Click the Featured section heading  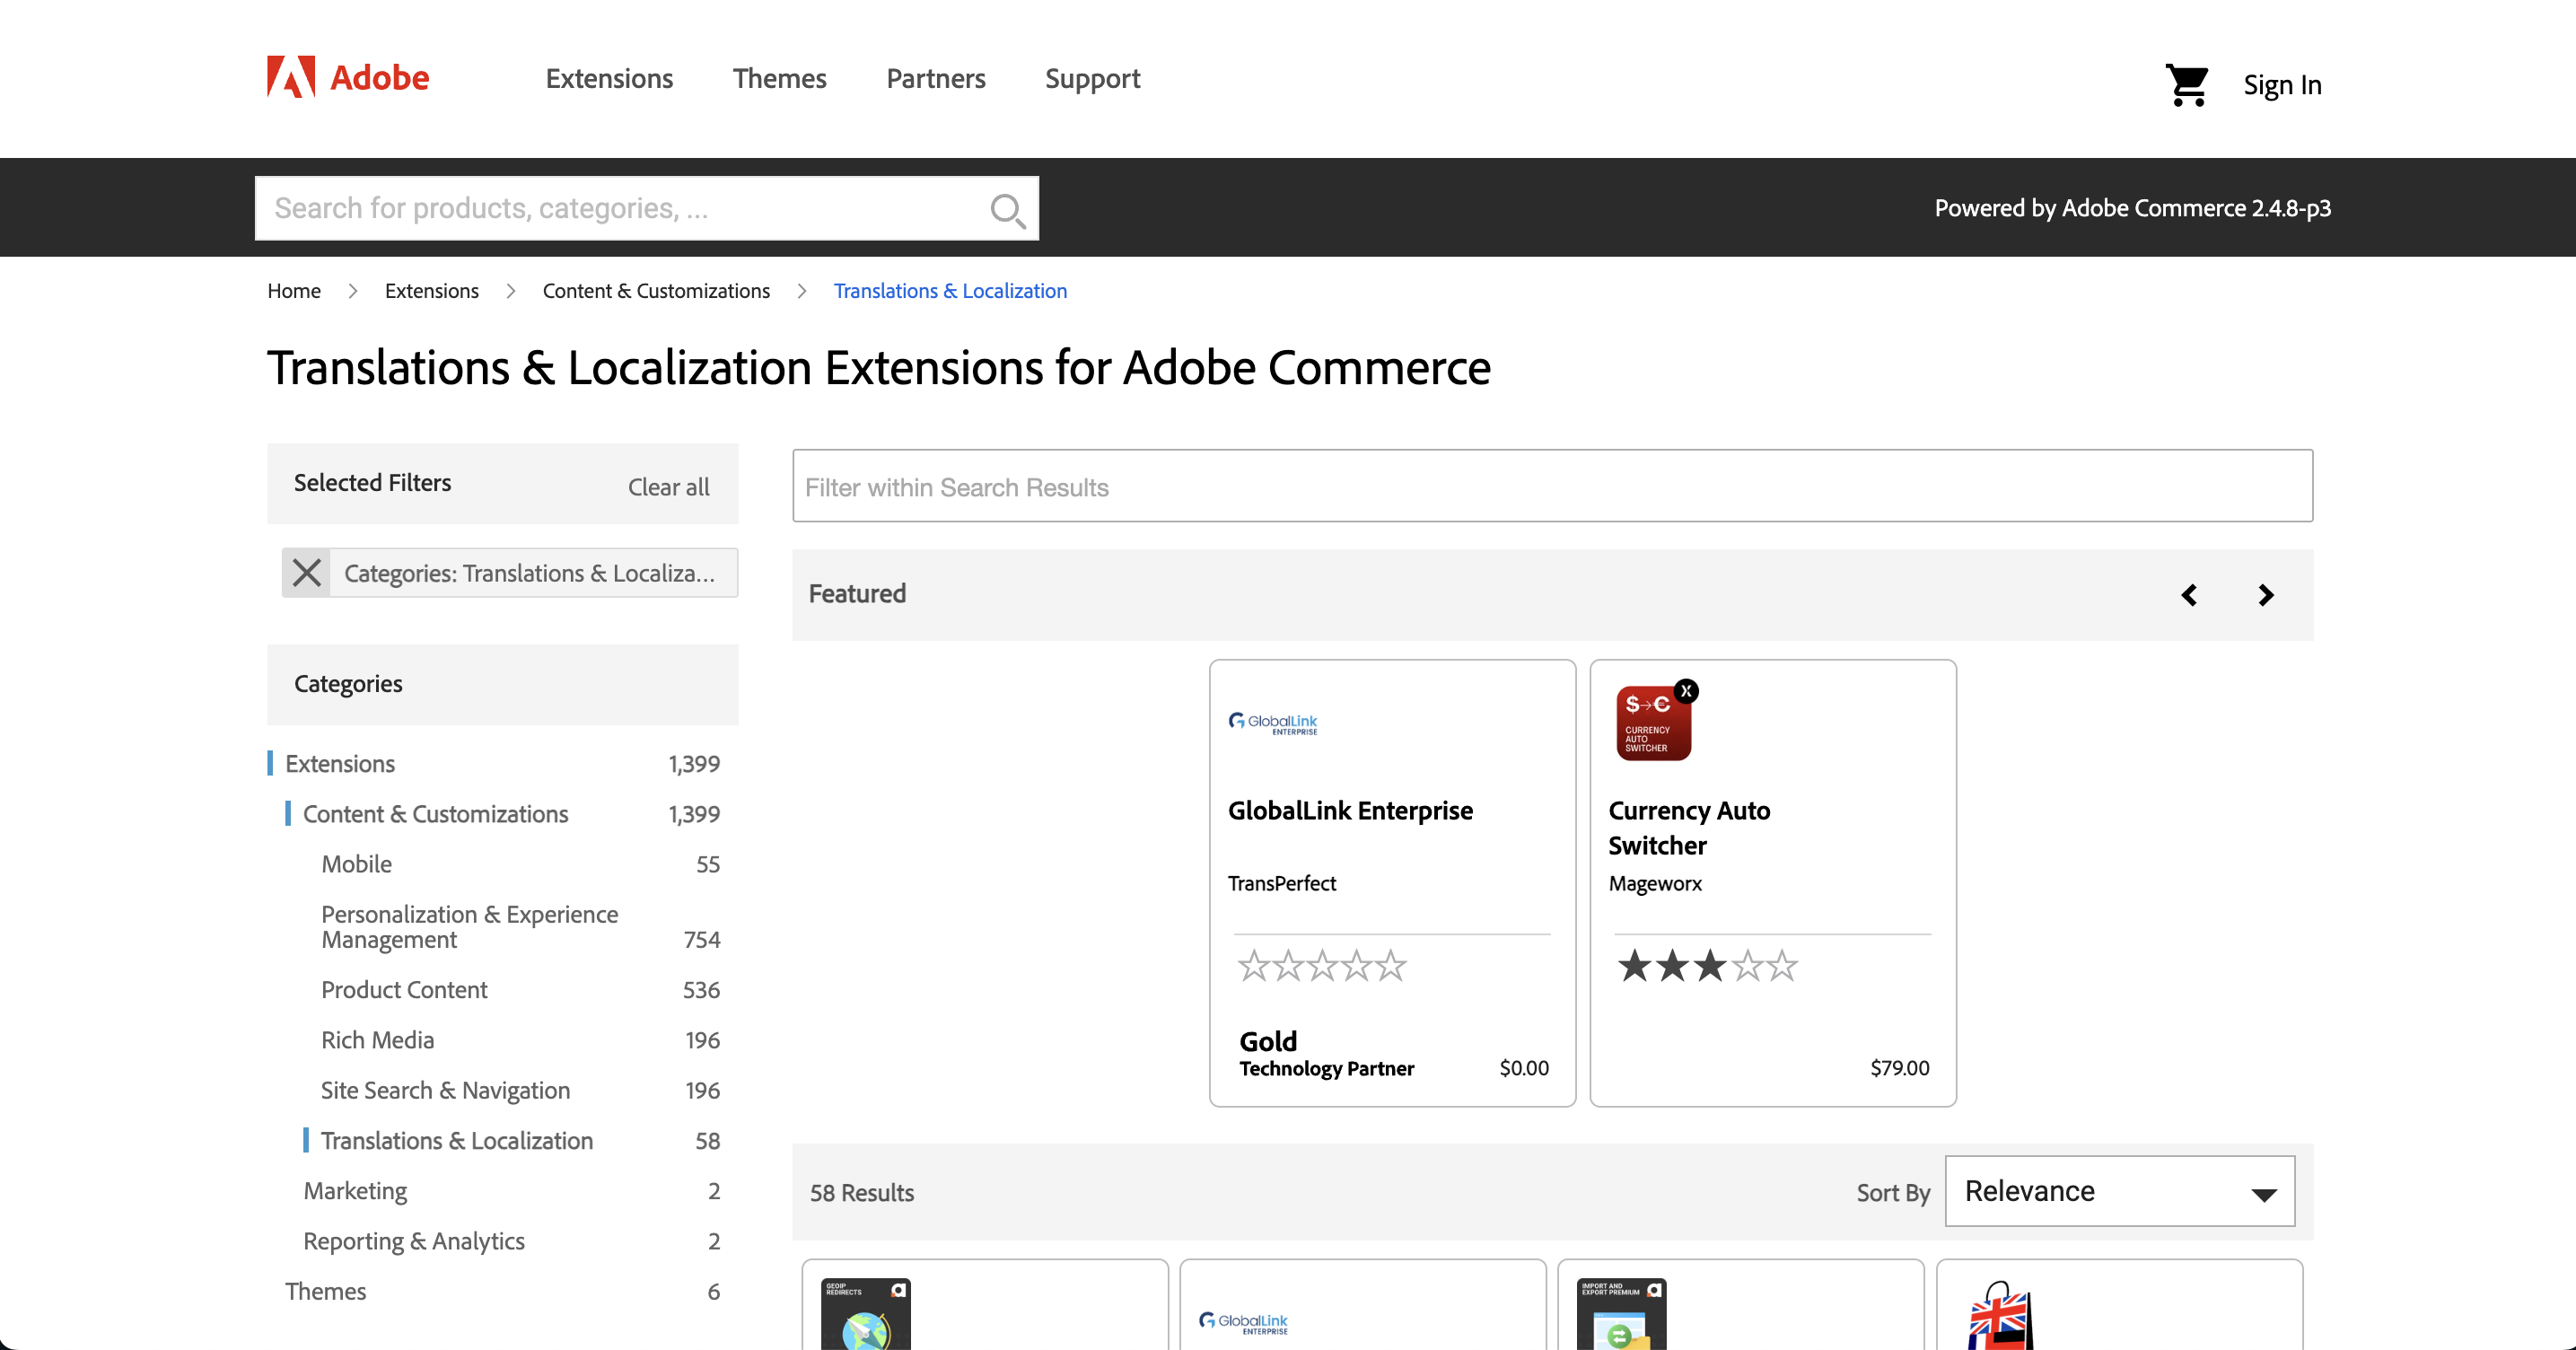coord(857,594)
